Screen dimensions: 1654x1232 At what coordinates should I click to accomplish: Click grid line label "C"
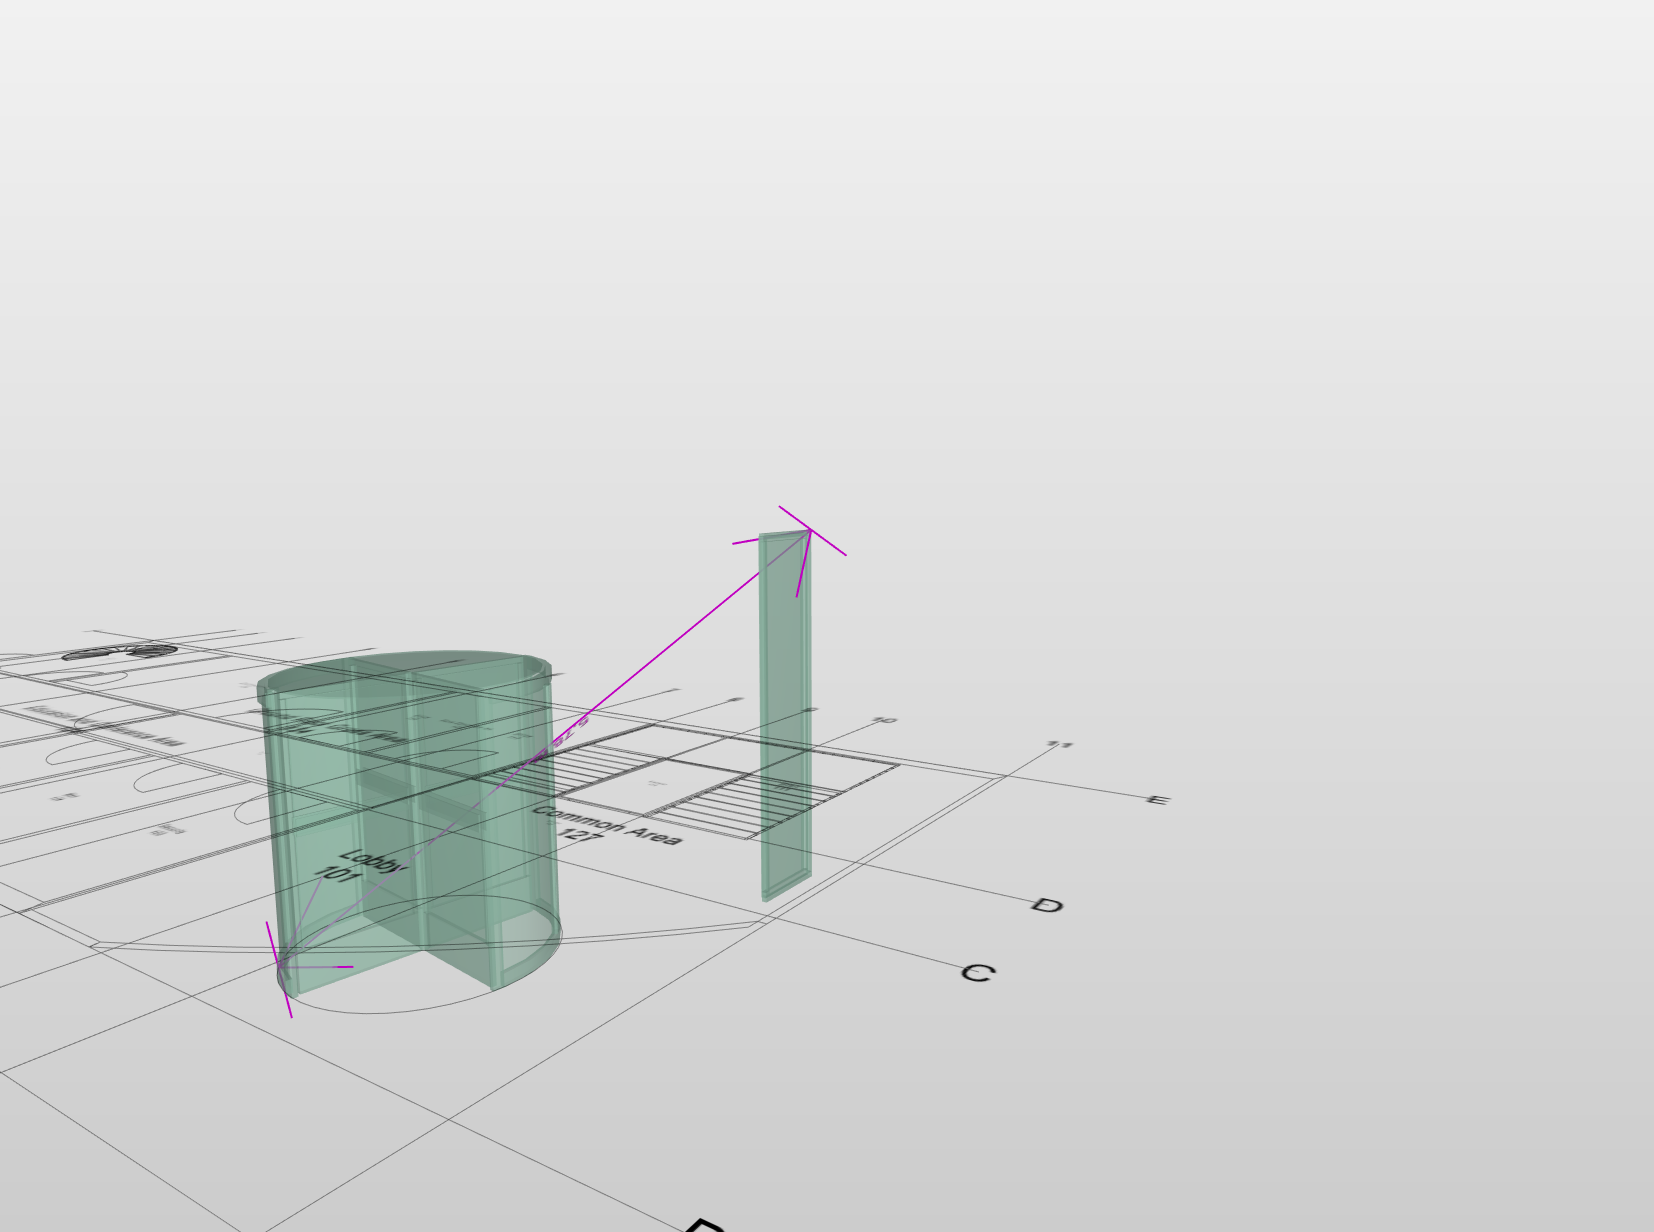click(x=976, y=973)
